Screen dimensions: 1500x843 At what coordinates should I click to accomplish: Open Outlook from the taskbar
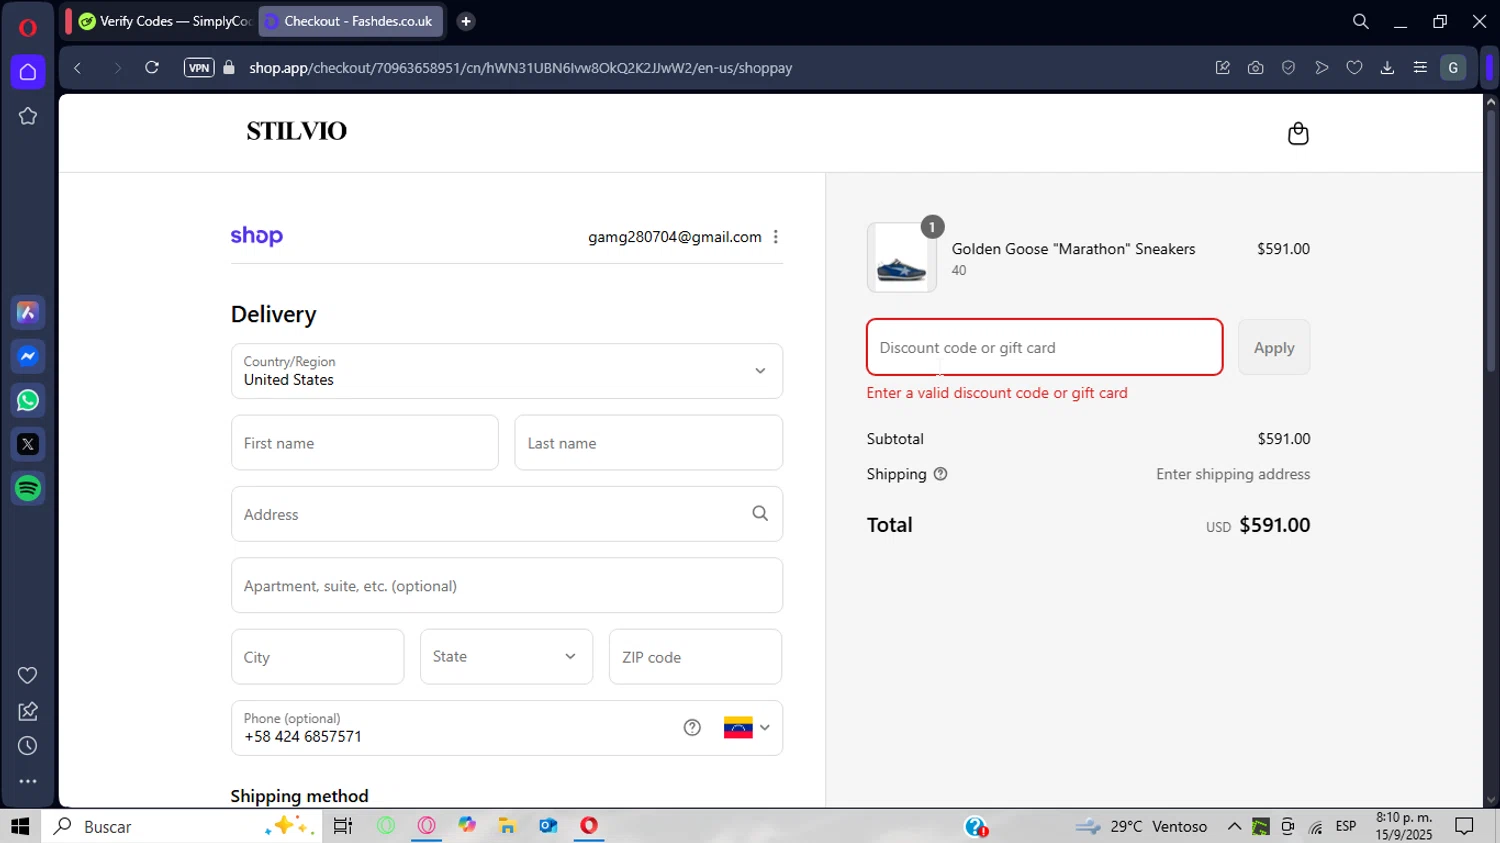click(x=548, y=826)
